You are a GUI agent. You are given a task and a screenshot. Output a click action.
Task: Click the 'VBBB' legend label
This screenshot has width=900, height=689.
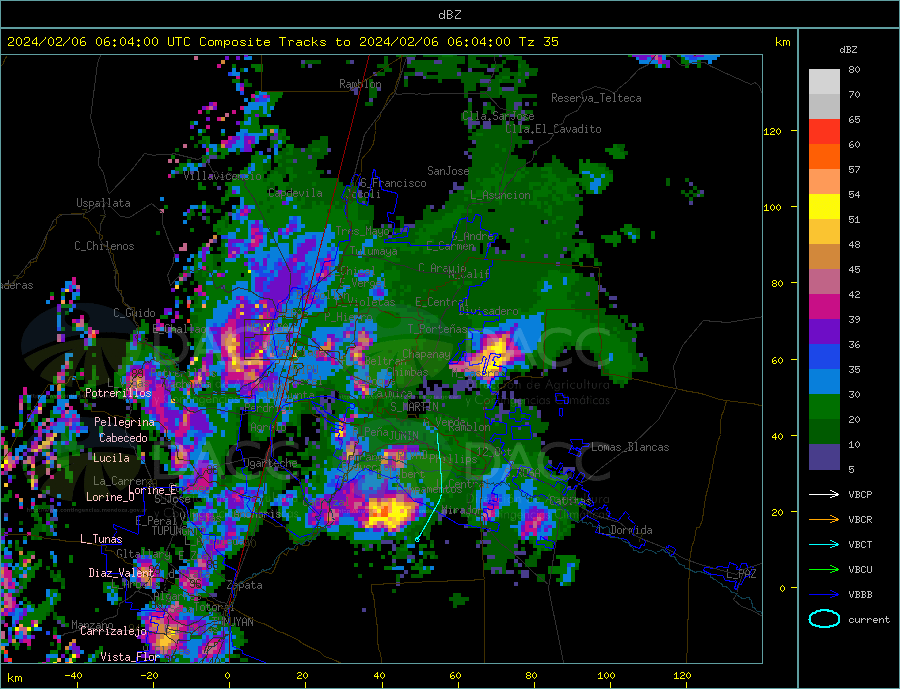pos(860,594)
